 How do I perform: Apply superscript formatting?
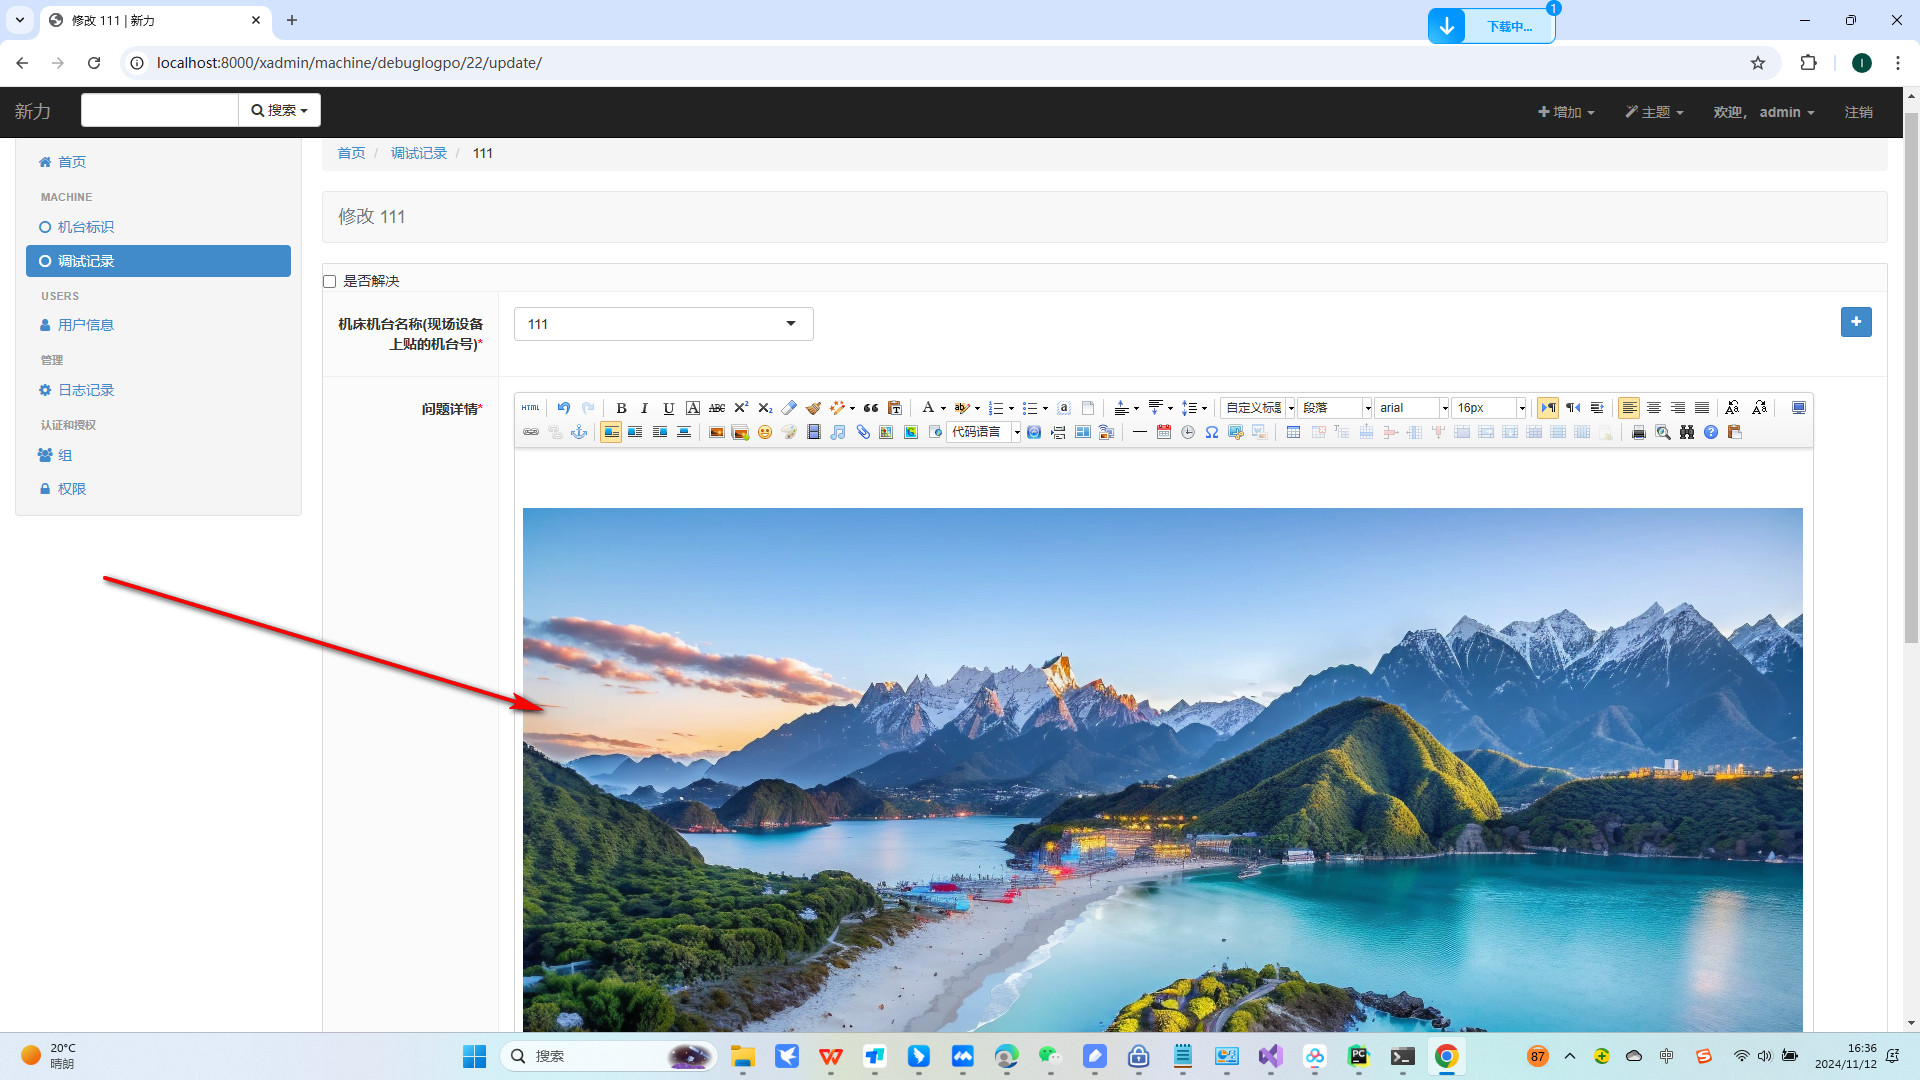tap(741, 408)
